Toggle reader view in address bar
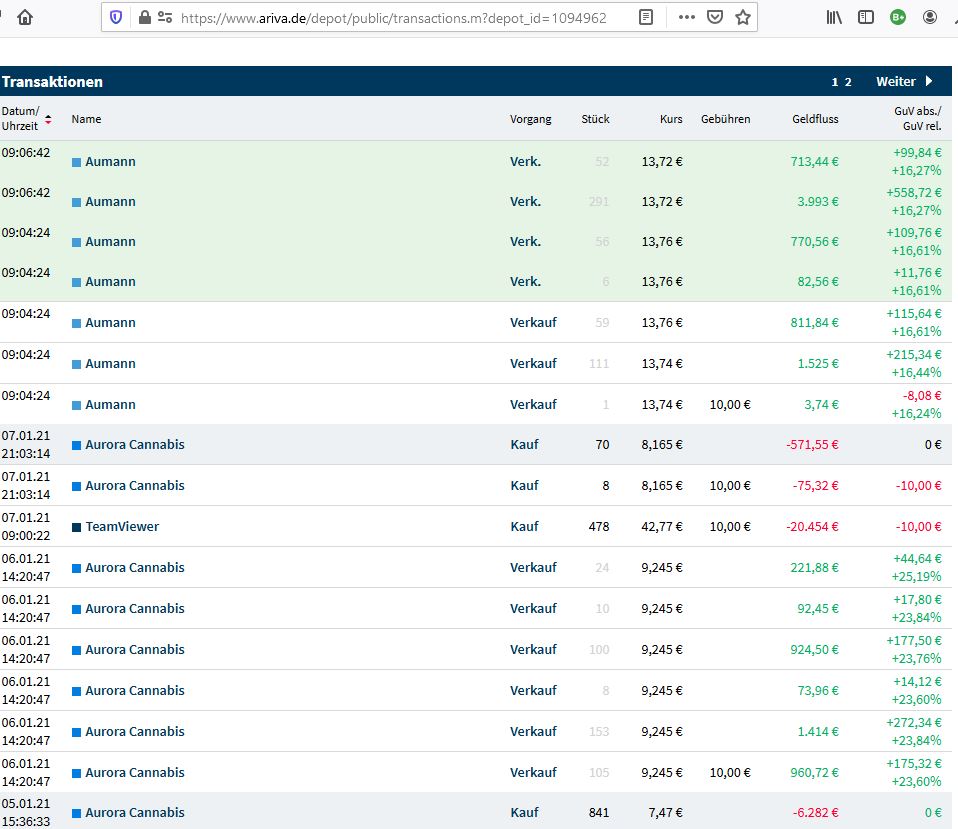The height and width of the screenshot is (829, 958). (647, 17)
